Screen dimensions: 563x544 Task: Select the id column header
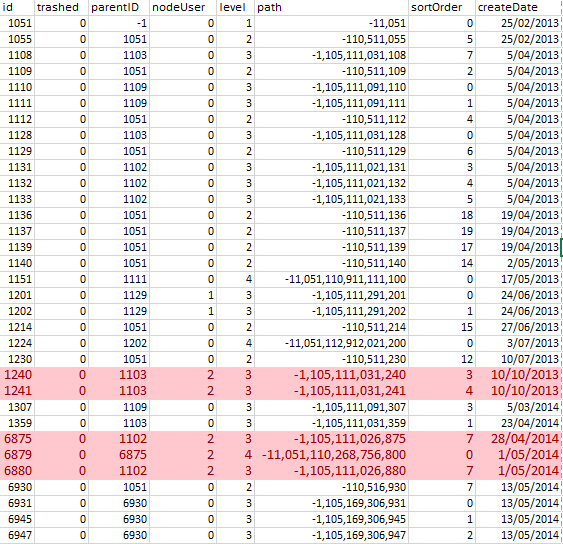17,8
